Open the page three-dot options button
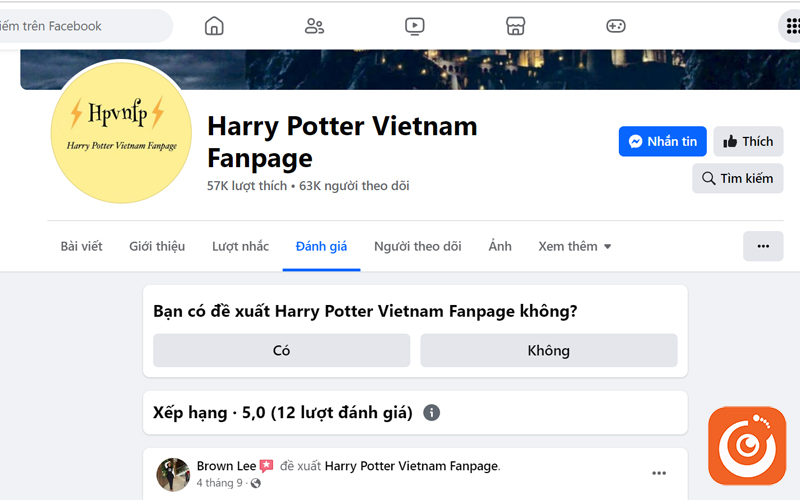800x500 pixels. coord(763,246)
